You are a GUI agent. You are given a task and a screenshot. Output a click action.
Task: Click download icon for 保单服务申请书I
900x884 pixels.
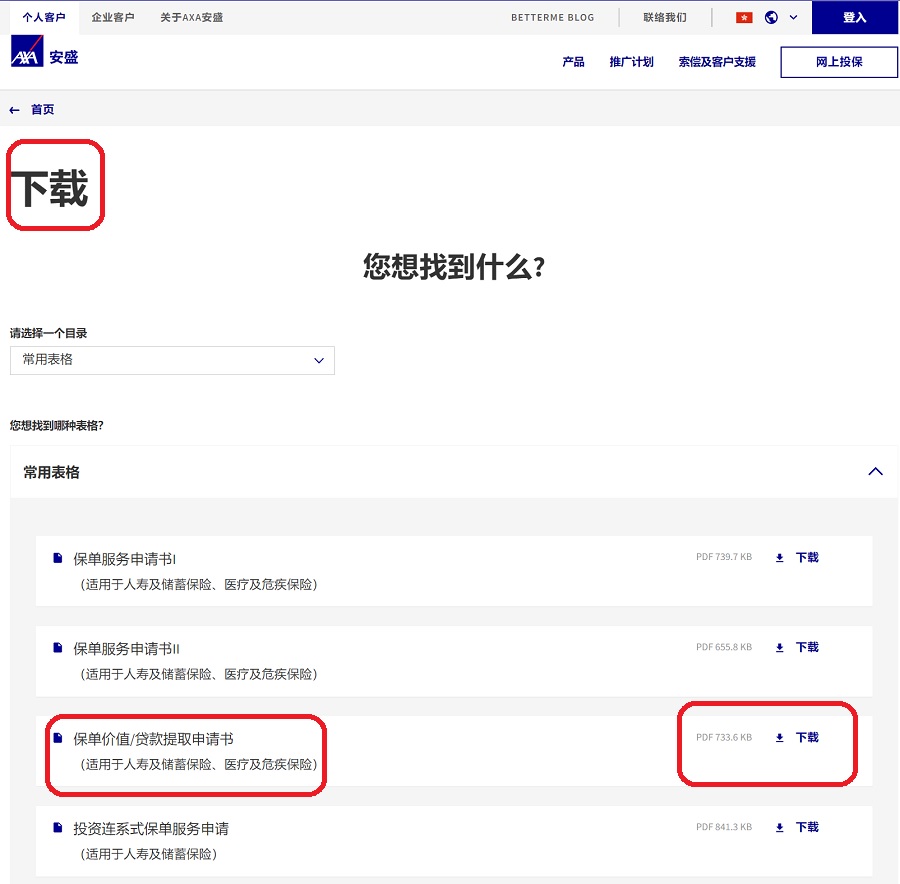pyautogui.click(x=780, y=558)
